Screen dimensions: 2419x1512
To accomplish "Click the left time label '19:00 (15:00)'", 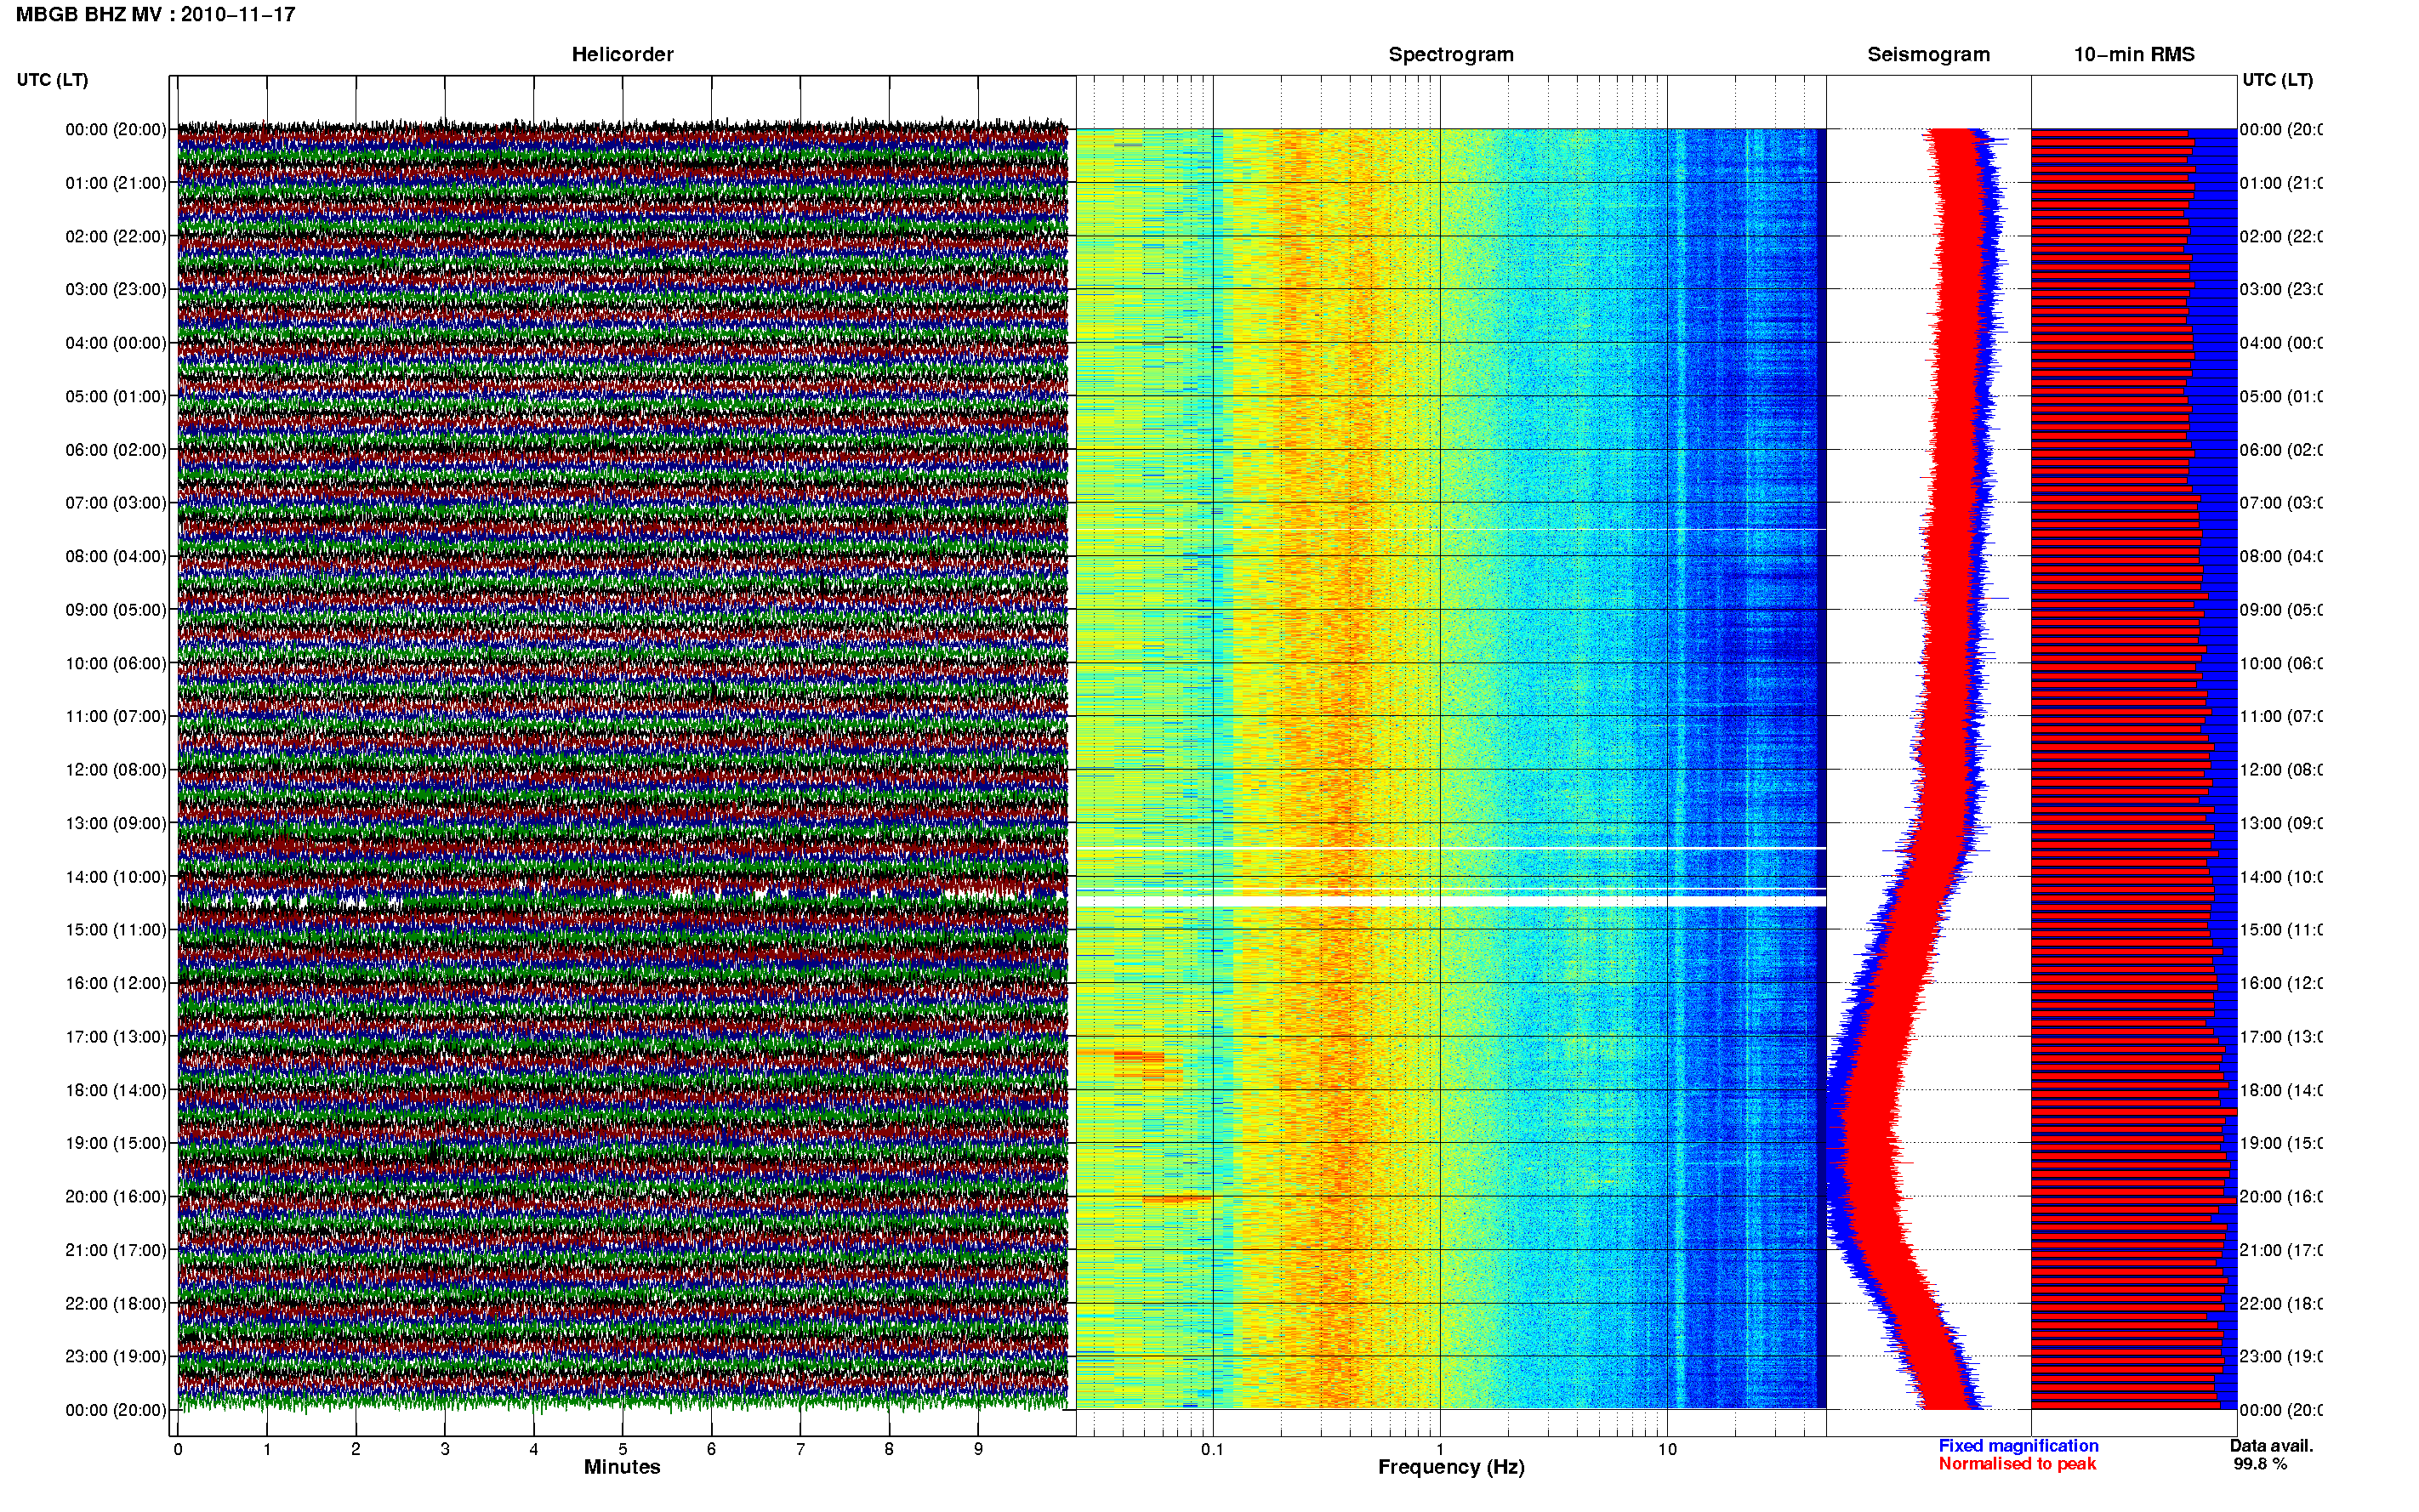I will [116, 1143].
